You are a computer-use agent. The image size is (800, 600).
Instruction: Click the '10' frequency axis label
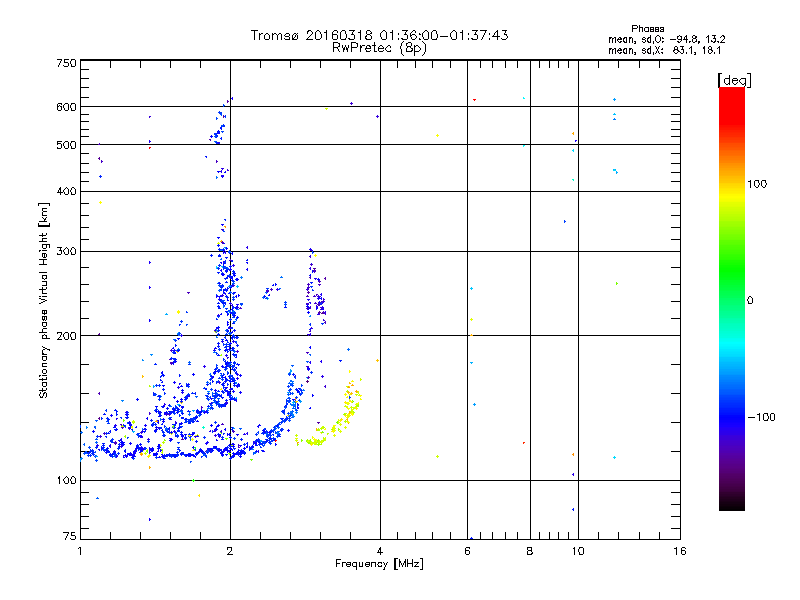pos(578,551)
